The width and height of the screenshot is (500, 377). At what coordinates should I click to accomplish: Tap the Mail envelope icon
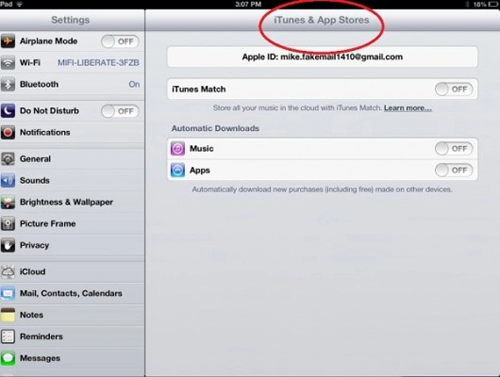pos(8,293)
